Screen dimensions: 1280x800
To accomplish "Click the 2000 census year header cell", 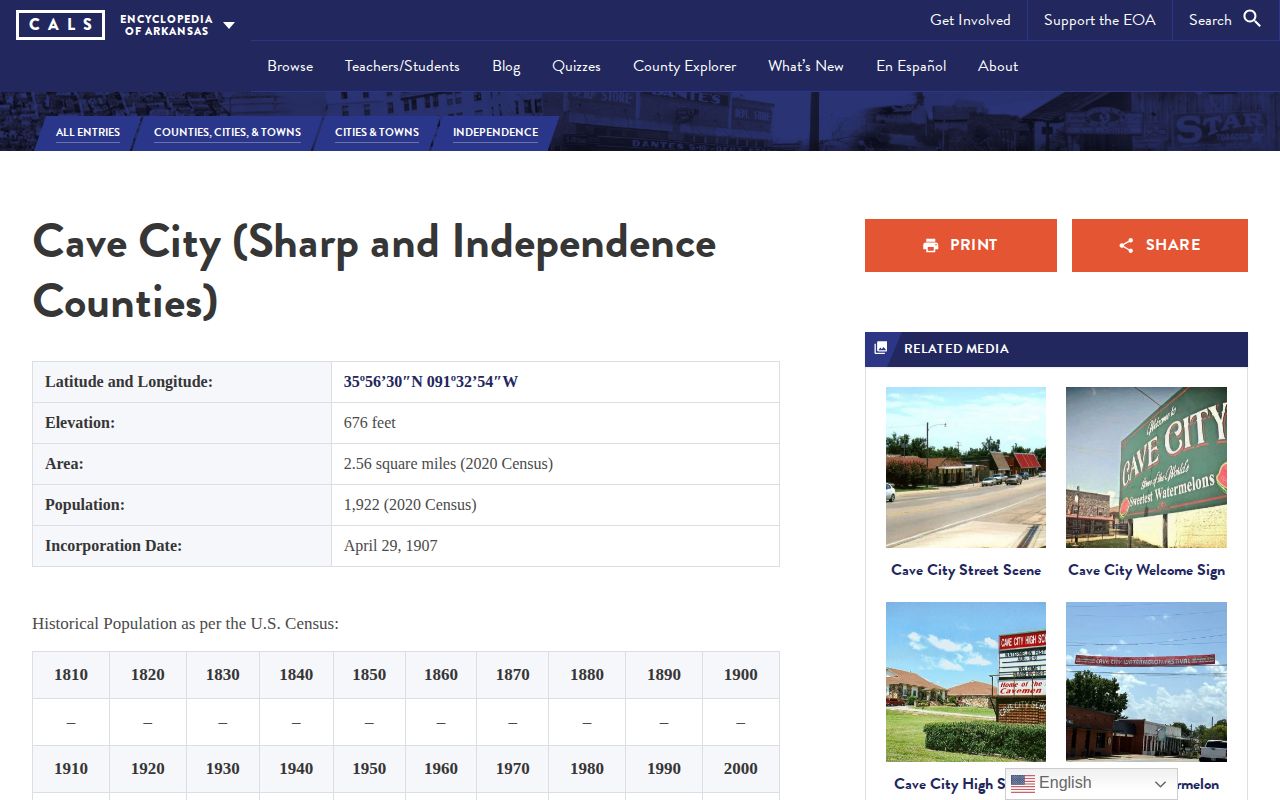I will (741, 768).
